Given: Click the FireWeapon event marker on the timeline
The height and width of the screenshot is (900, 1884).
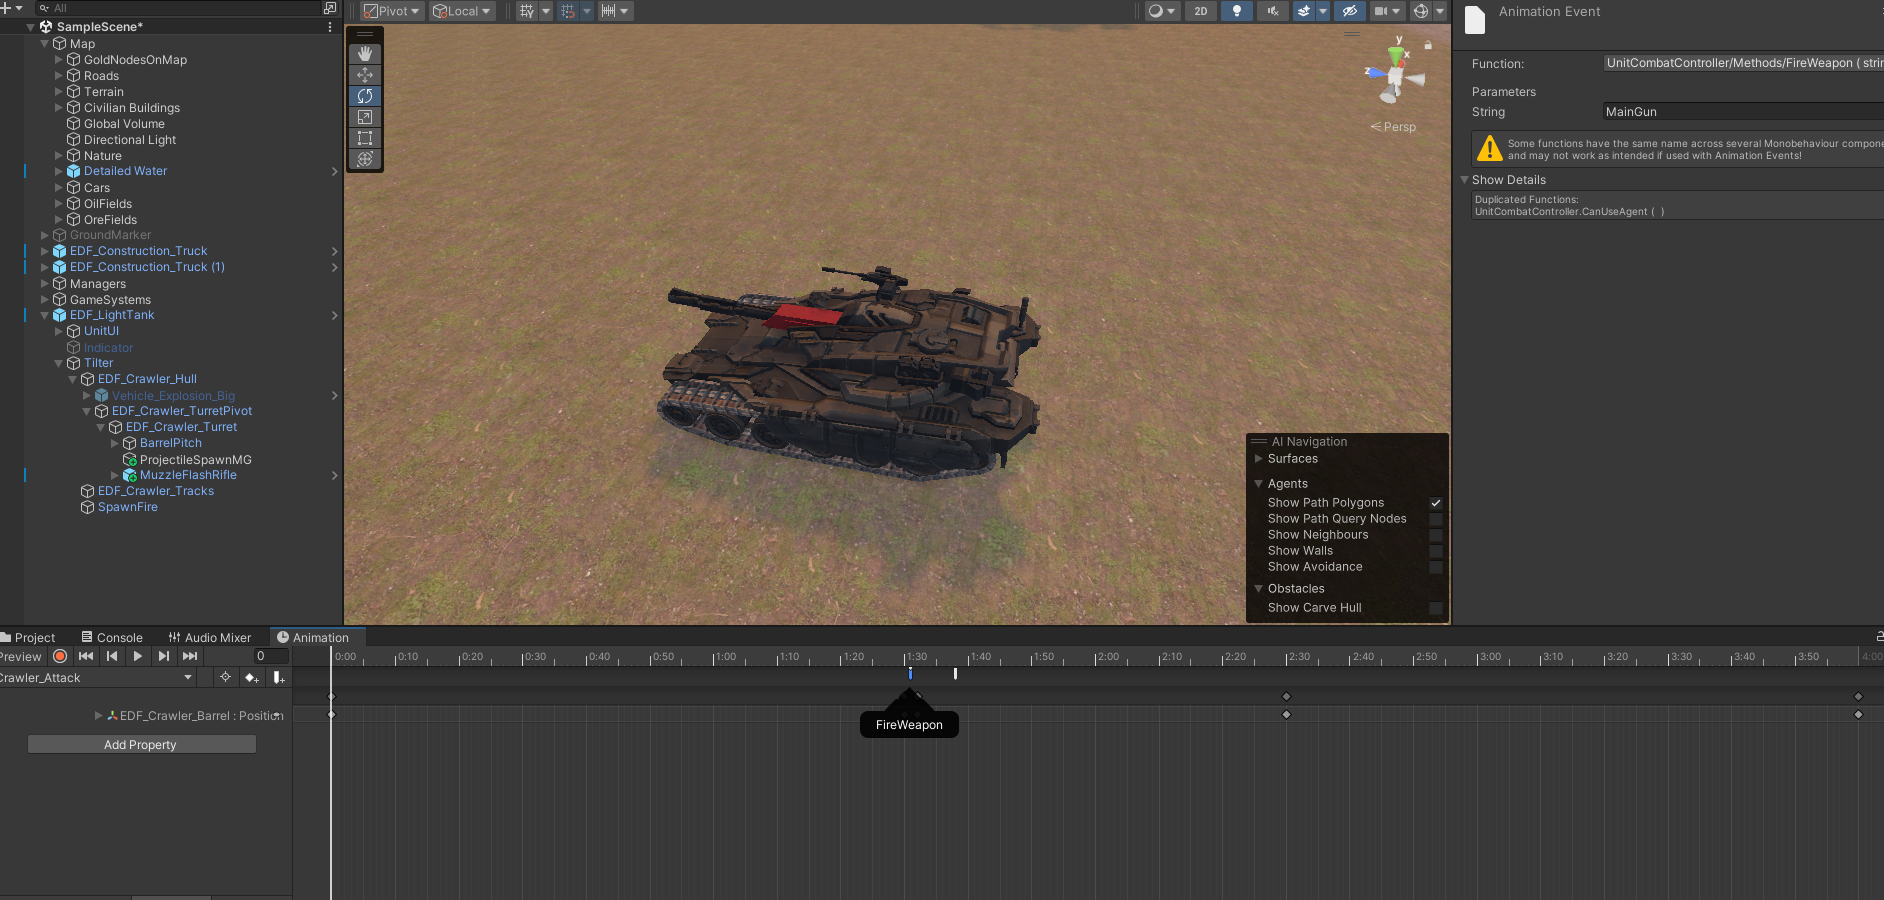Looking at the screenshot, I should point(910,674).
